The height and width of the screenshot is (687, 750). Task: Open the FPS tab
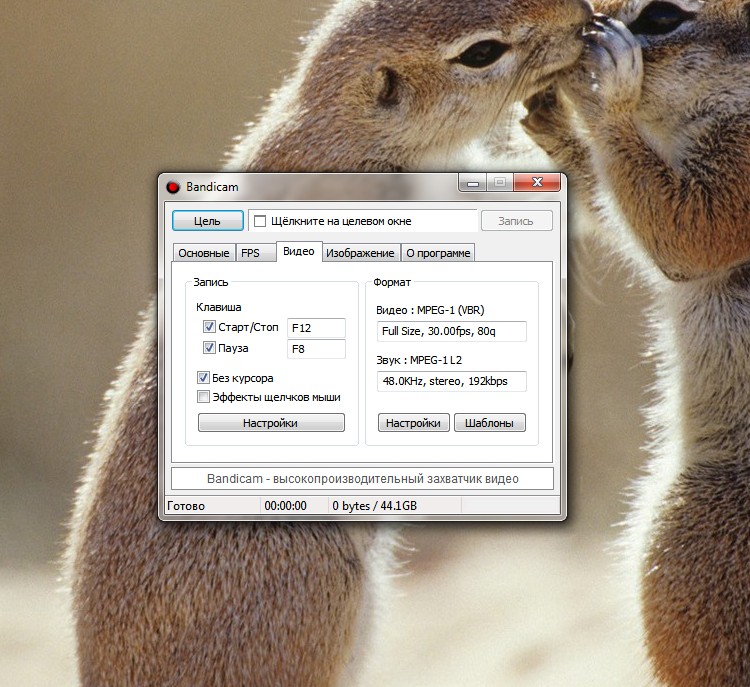[256, 253]
